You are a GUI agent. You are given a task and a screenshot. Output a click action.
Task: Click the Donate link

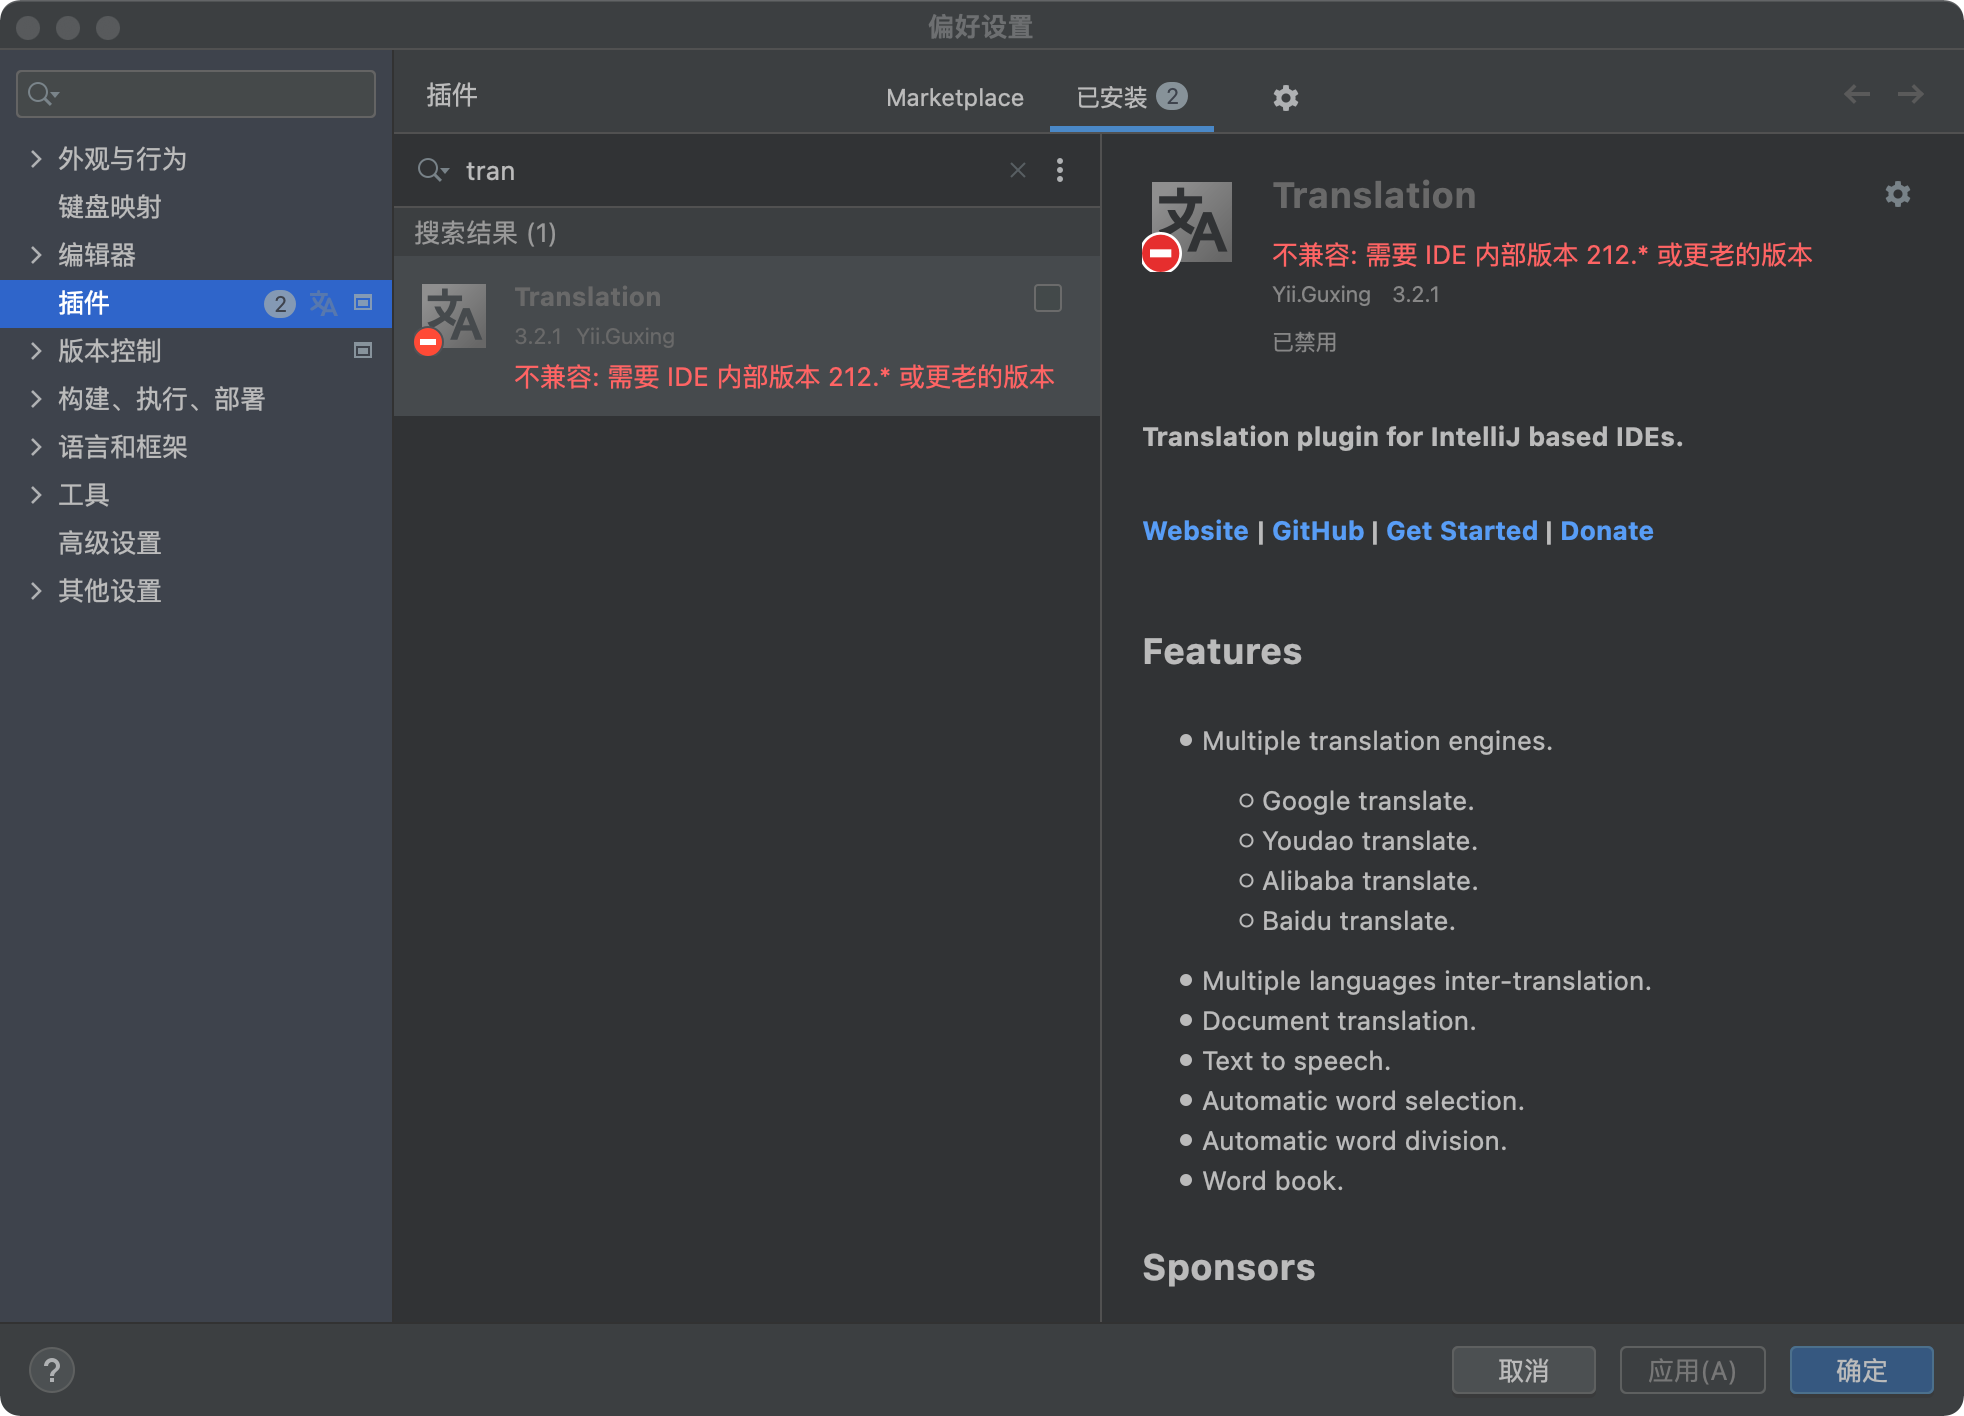point(1606,530)
